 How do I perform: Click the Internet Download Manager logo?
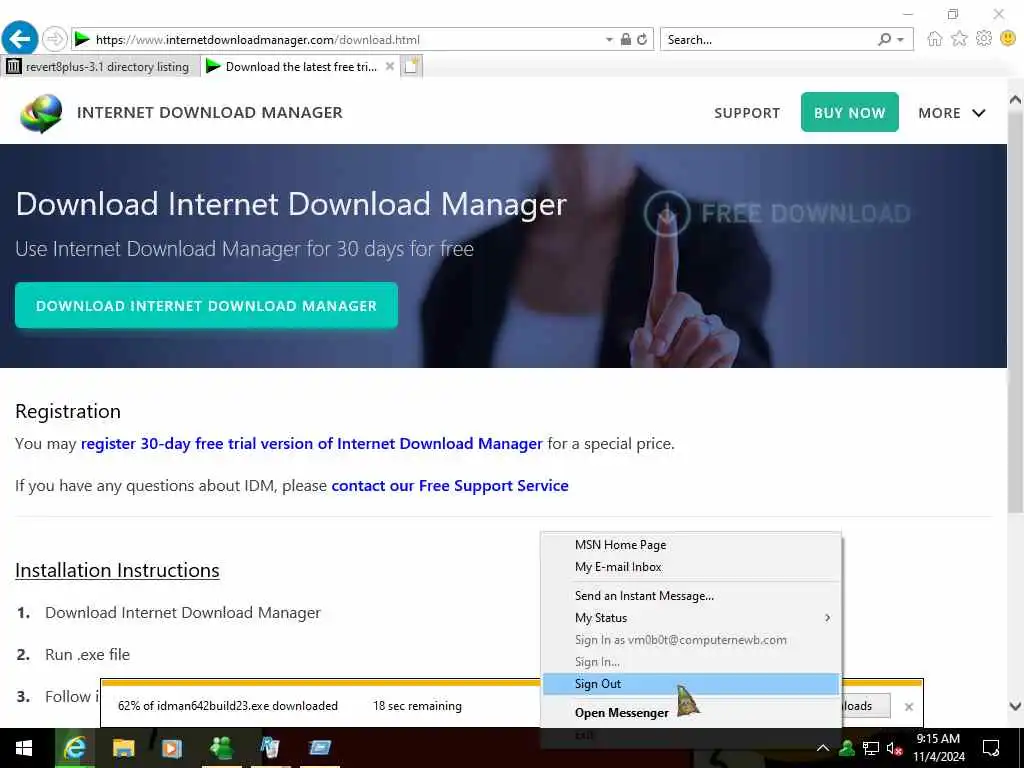[41, 112]
